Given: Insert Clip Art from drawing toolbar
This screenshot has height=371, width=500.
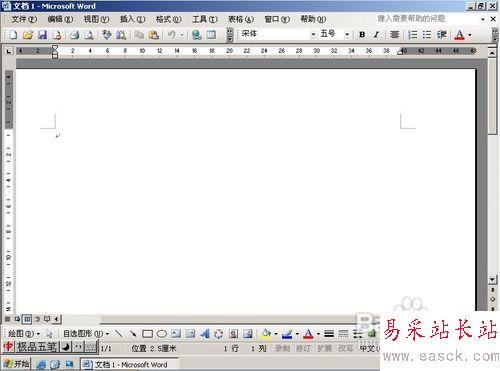Looking at the screenshot, I should [x=233, y=333].
